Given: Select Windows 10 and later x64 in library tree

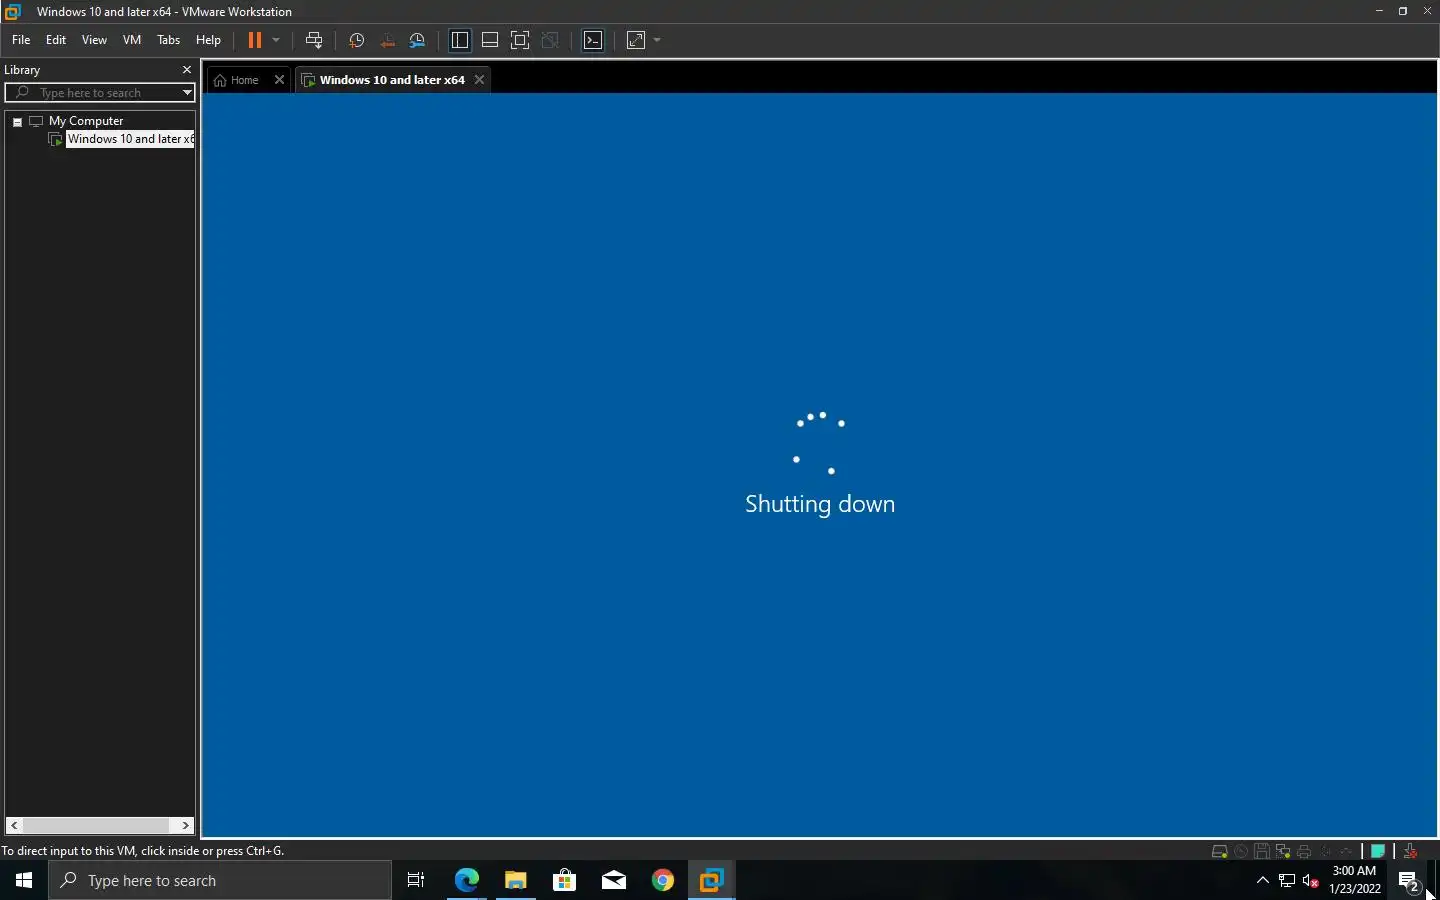Looking at the screenshot, I should (x=130, y=139).
